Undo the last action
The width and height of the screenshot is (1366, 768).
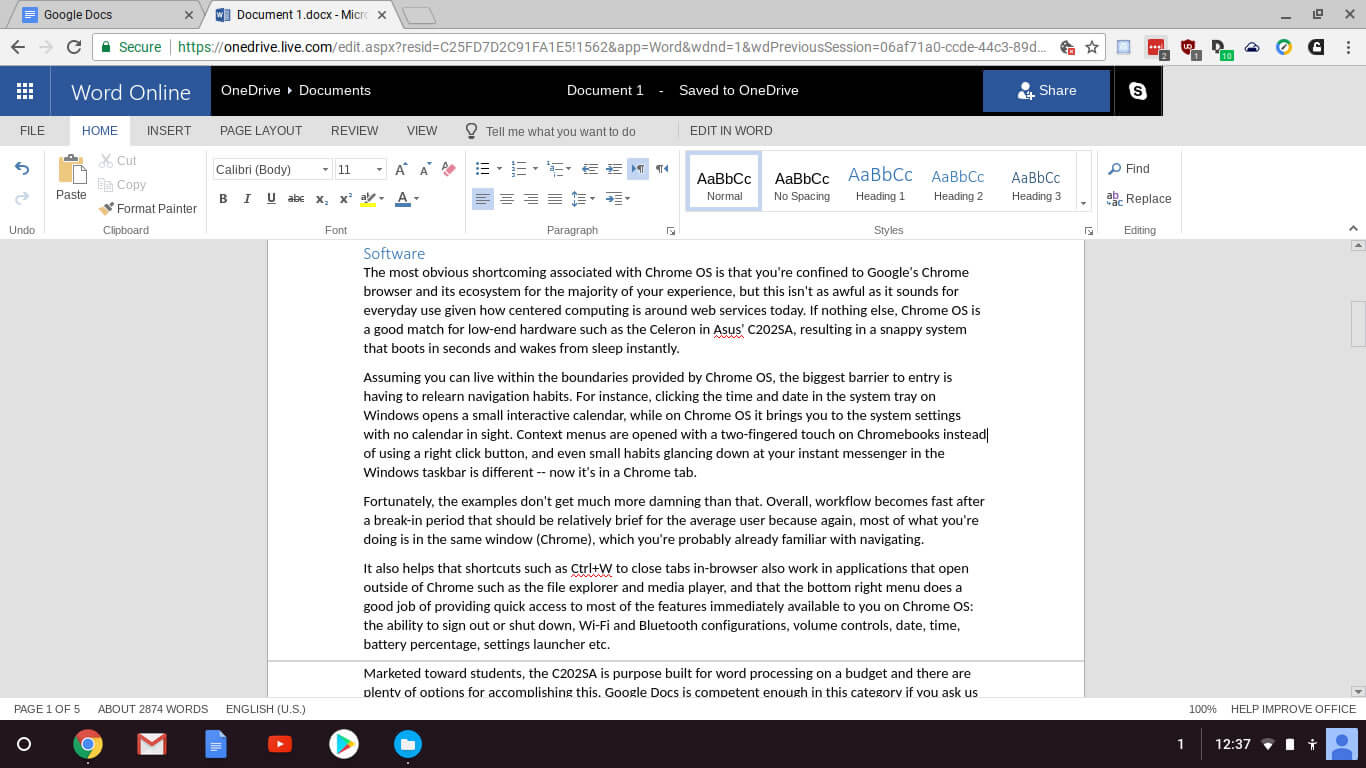pyautogui.click(x=22, y=169)
